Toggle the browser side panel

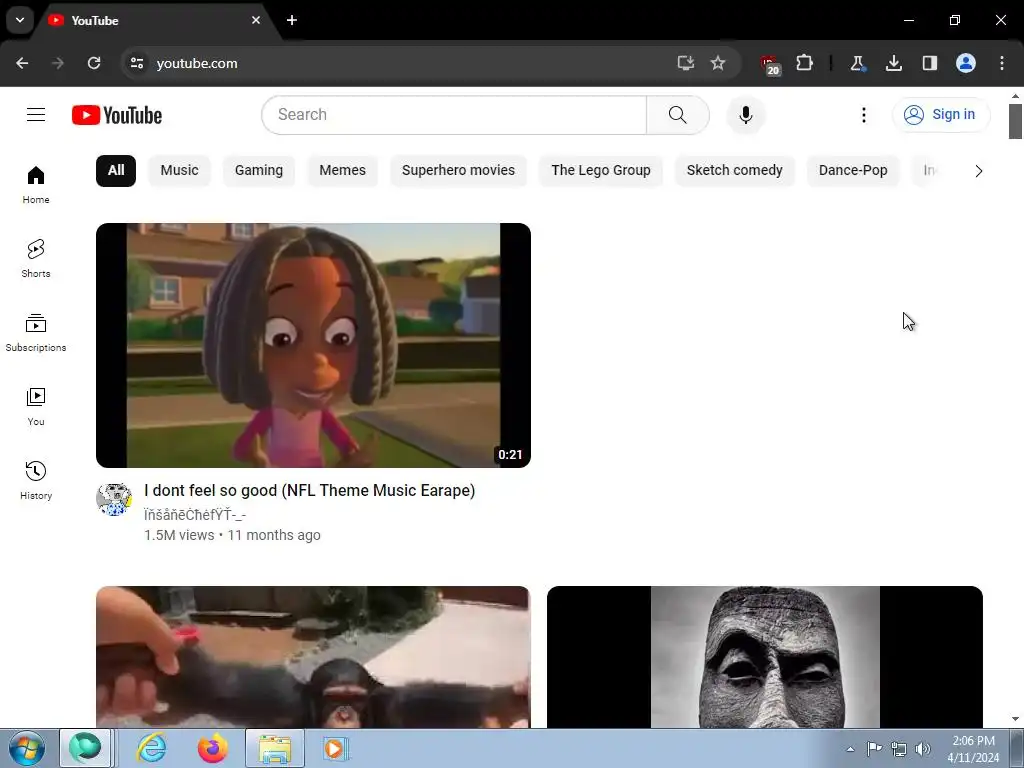coord(929,63)
